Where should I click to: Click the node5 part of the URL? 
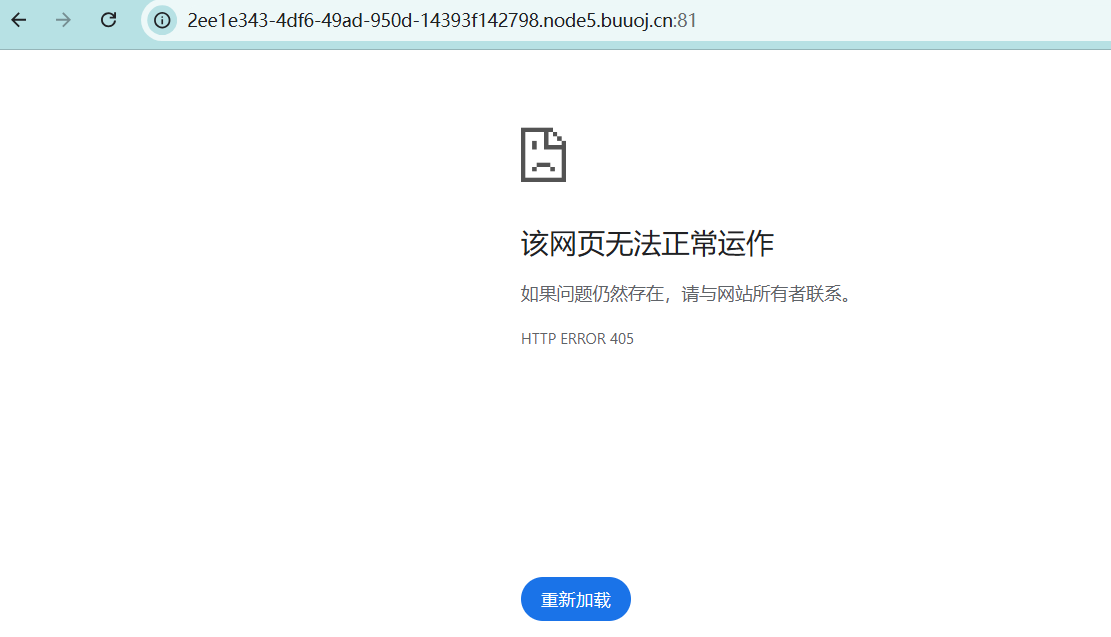[x=571, y=20]
